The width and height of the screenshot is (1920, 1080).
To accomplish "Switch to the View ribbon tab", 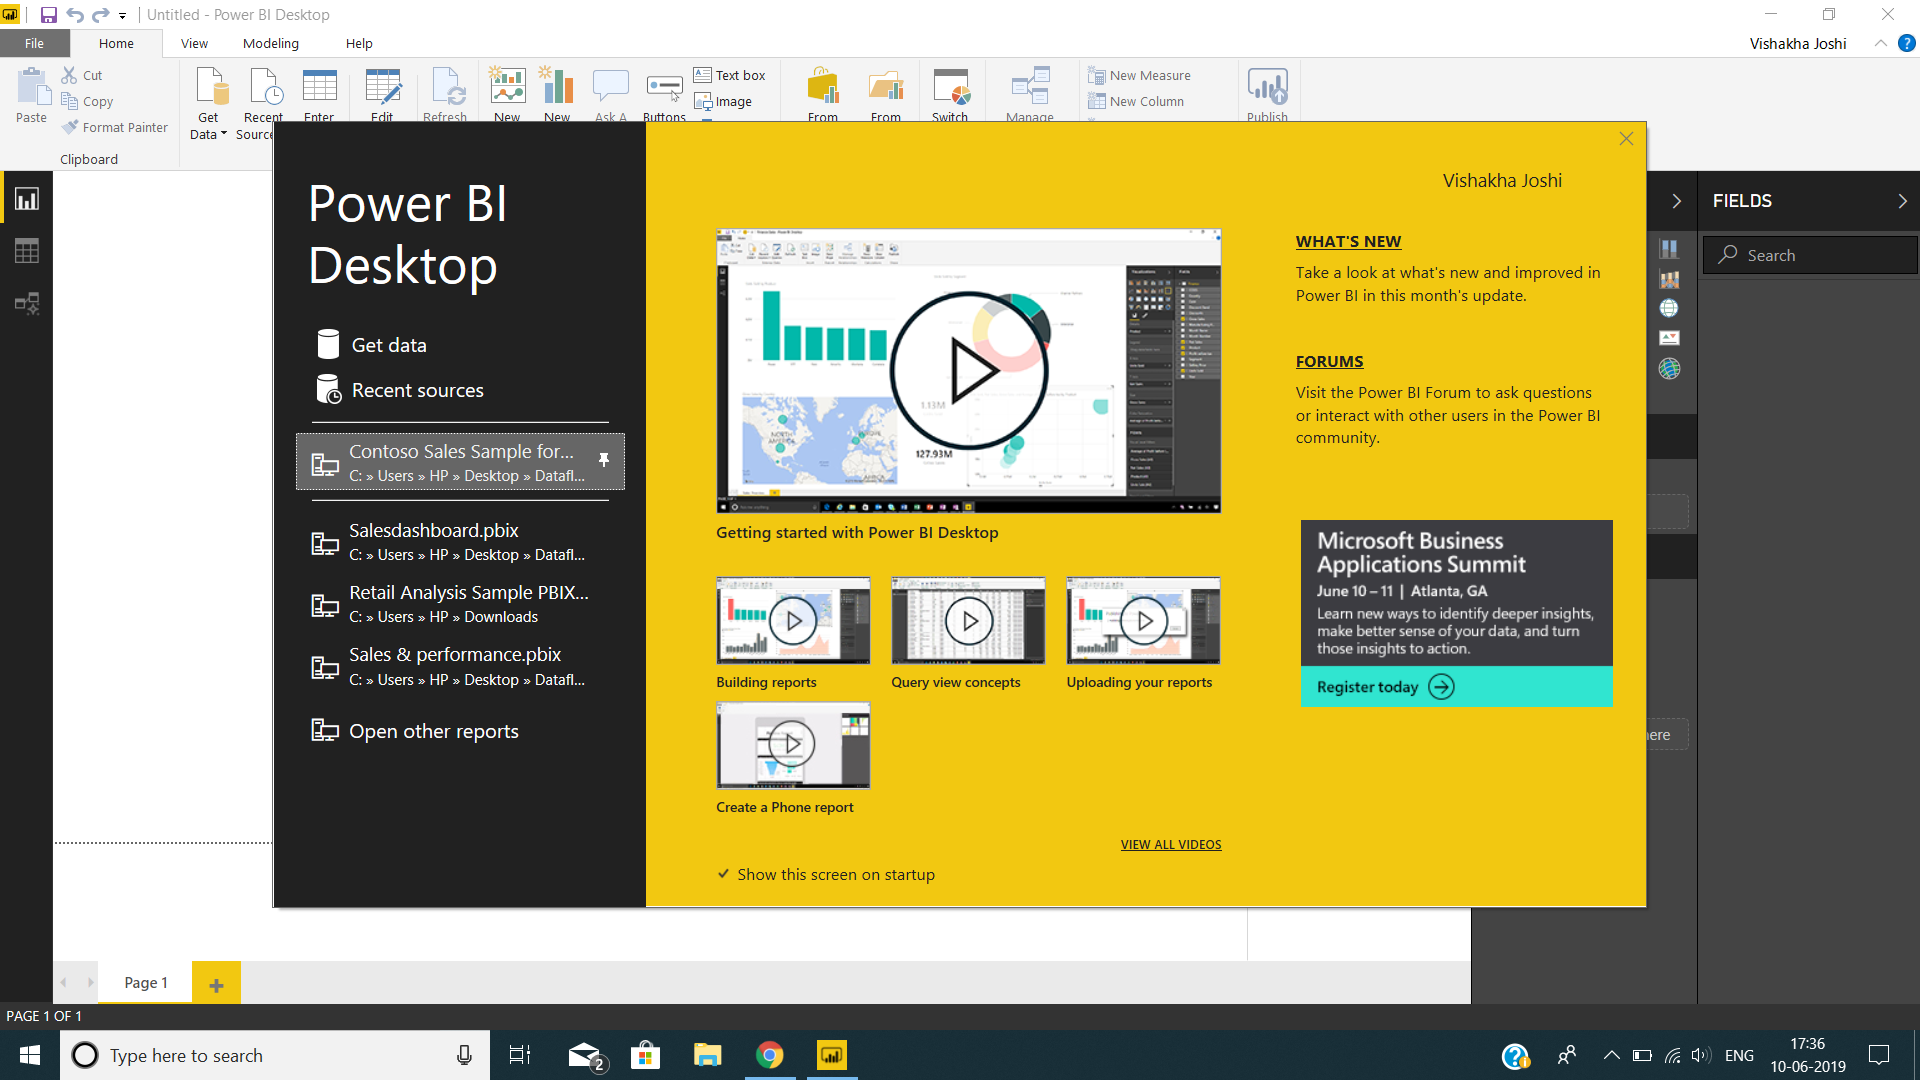I will click(x=194, y=43).
